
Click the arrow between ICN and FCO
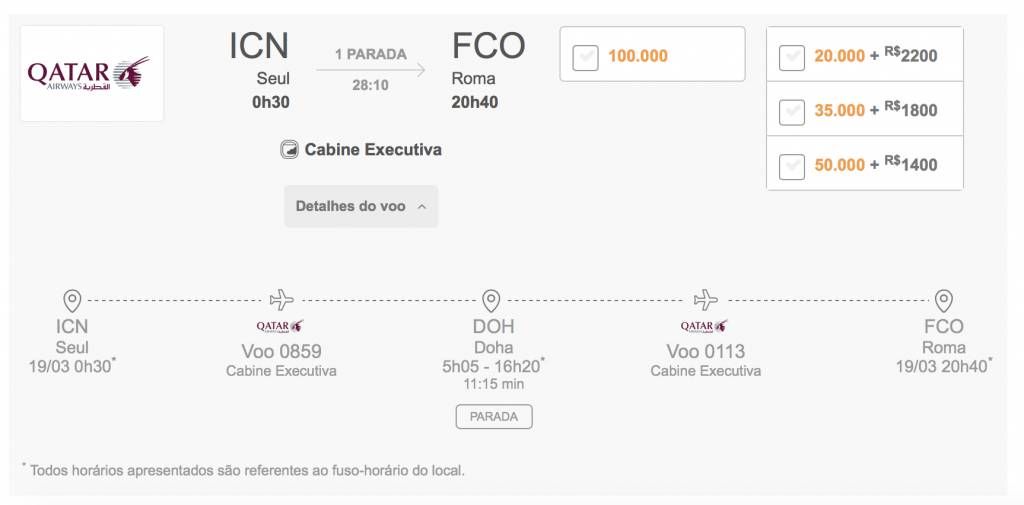[x=371, y=70]
